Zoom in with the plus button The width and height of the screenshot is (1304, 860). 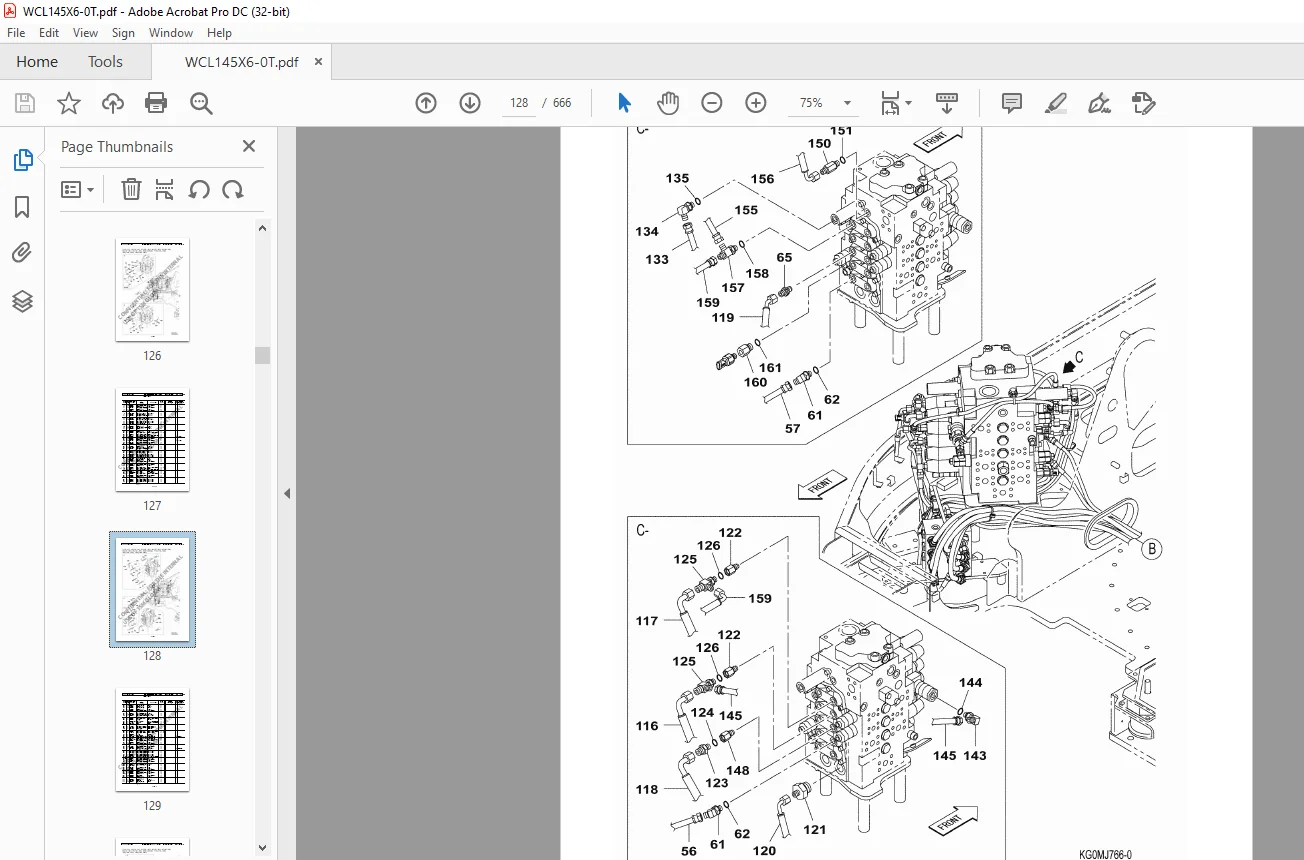[756, 103]
